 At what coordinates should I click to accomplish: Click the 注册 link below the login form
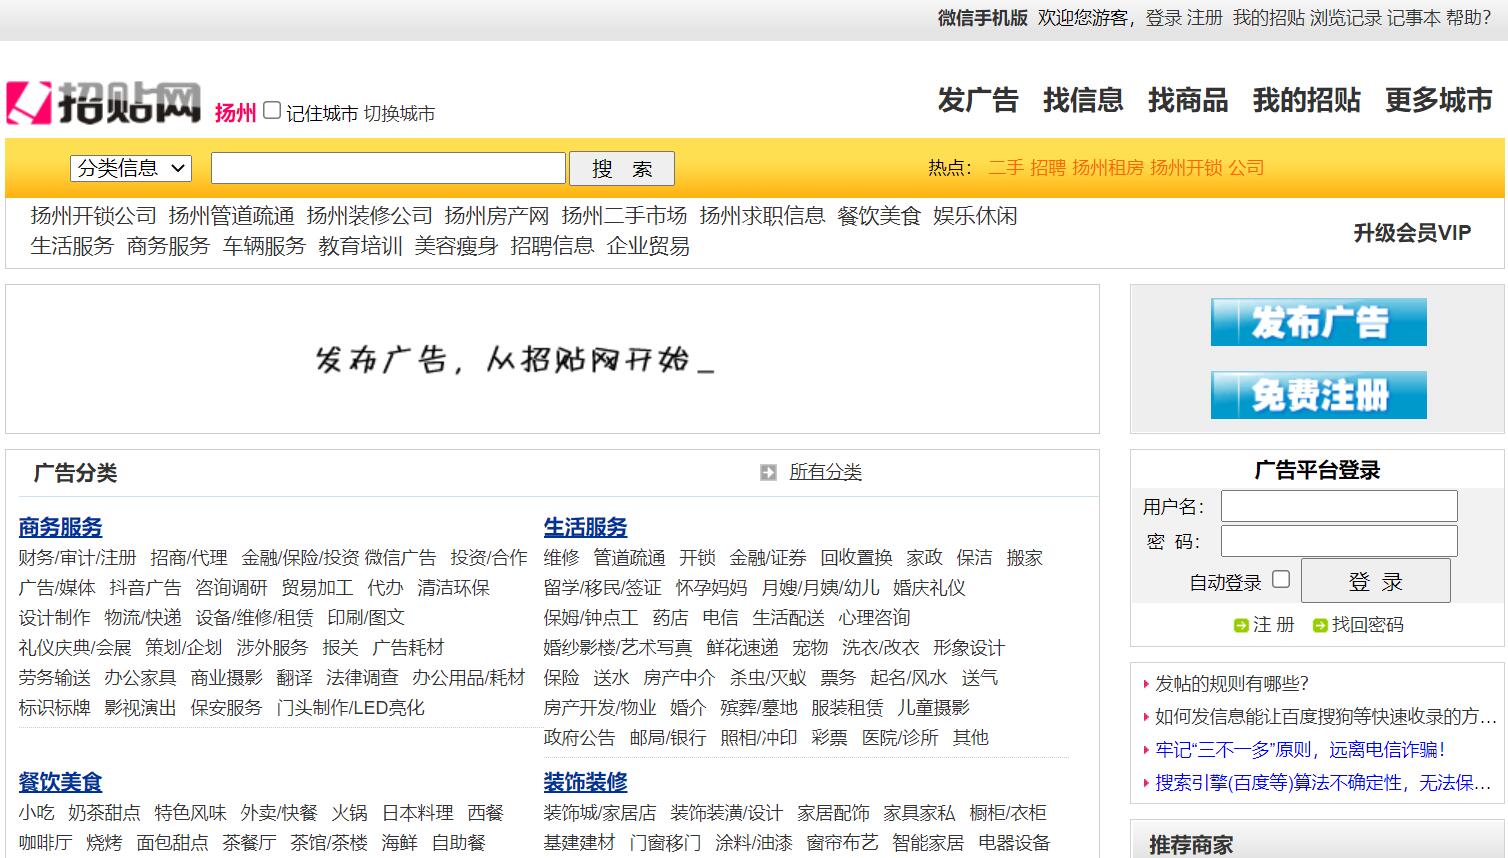(1274, 625)
